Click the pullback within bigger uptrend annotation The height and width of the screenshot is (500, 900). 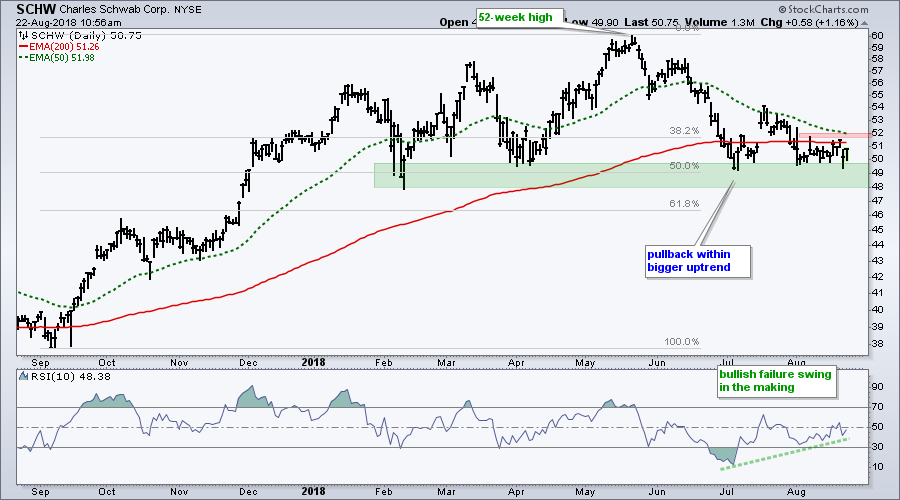pyautogui.click(x=698, y=261)
